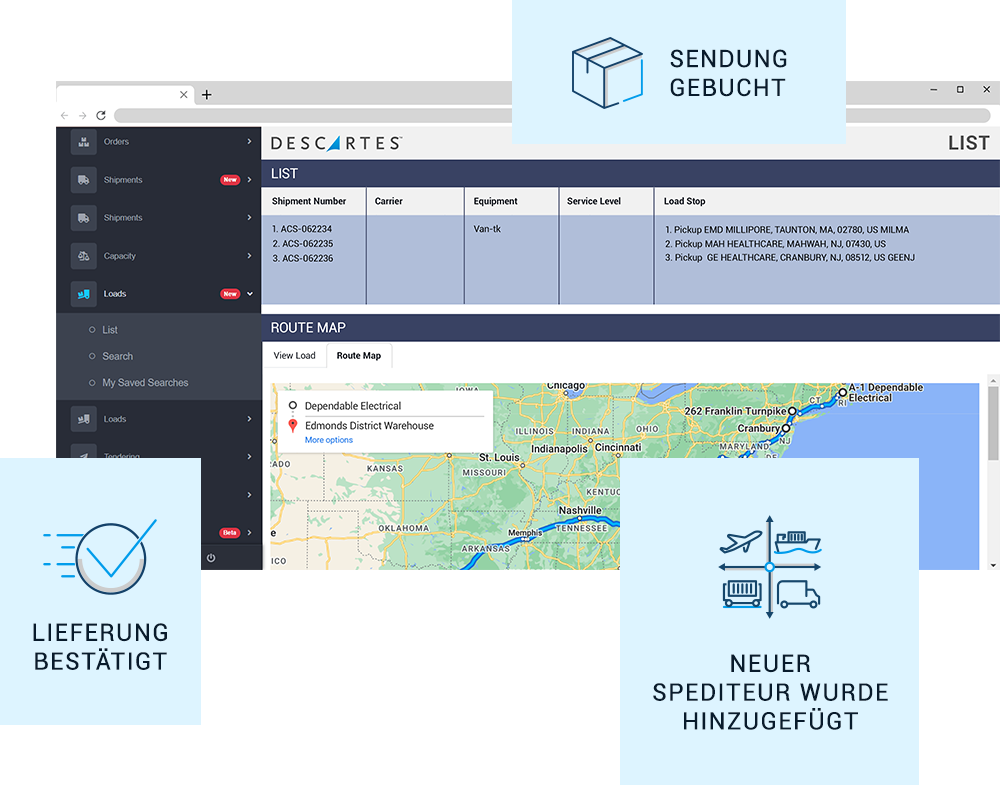Expand the unbadged Shipments entry chevron

point(249,218)
